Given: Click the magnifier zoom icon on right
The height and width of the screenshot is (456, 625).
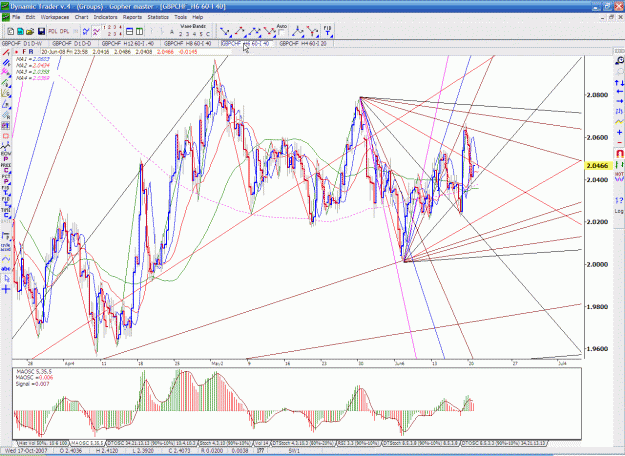Looking at the screenshot, I should (x=619, y=61).
